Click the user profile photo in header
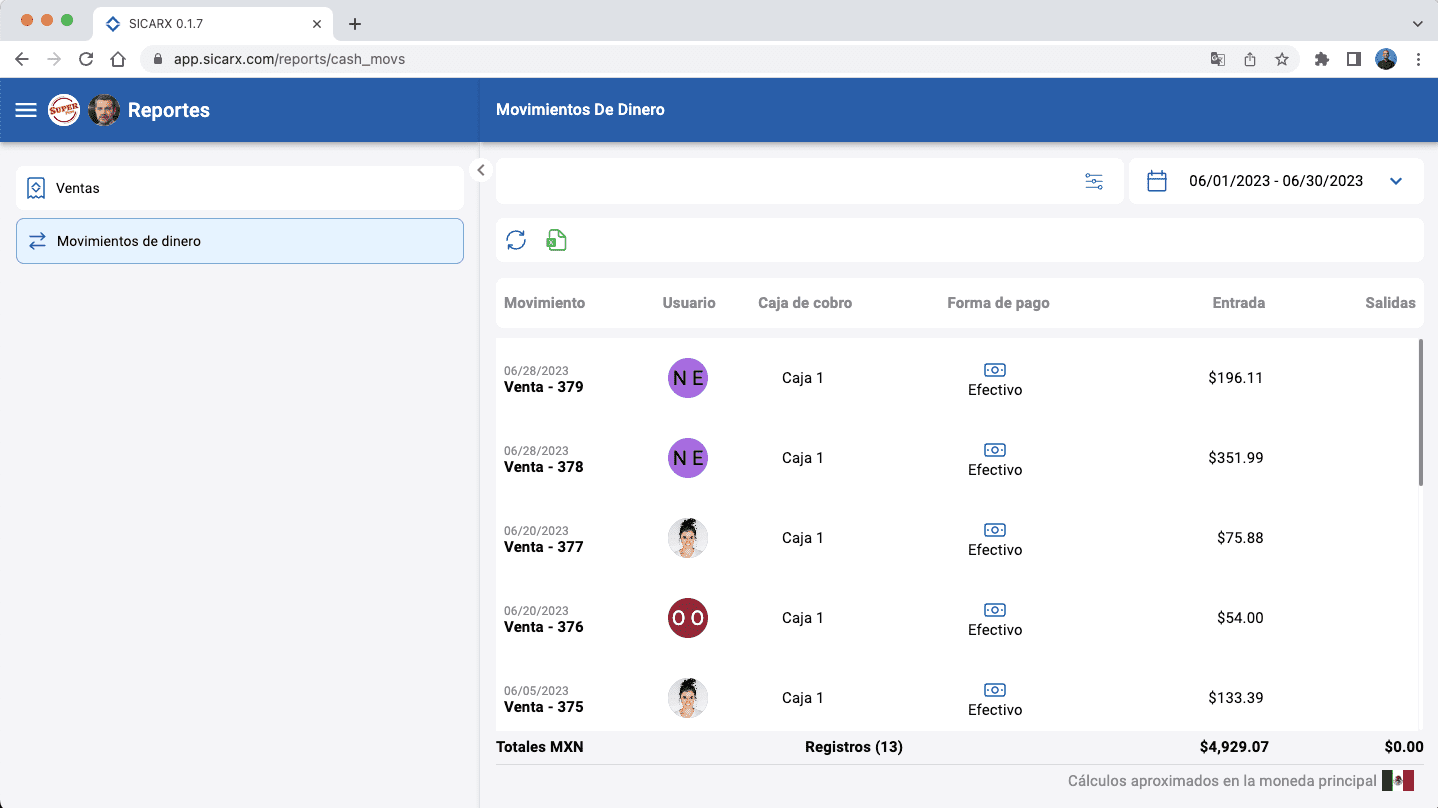The width and height of the screenshot is (1438, 808). click(x=104, y=110)
